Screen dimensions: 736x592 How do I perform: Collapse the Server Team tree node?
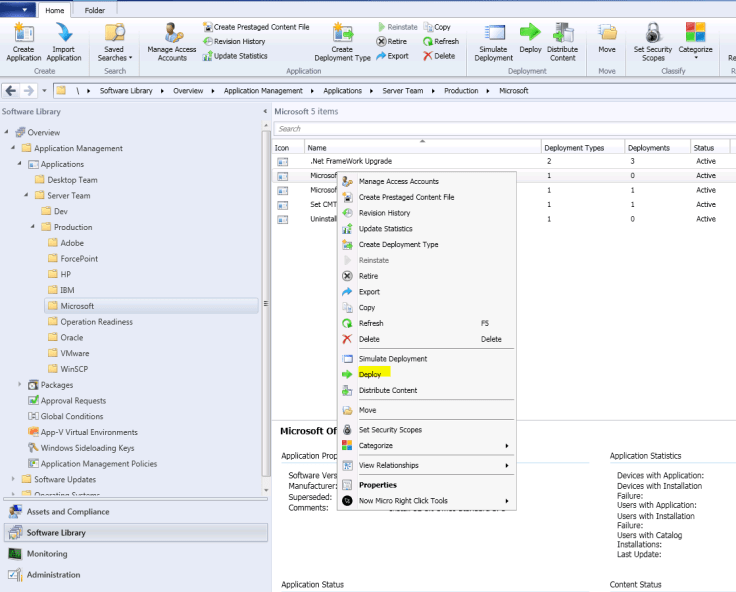point(27,196)
